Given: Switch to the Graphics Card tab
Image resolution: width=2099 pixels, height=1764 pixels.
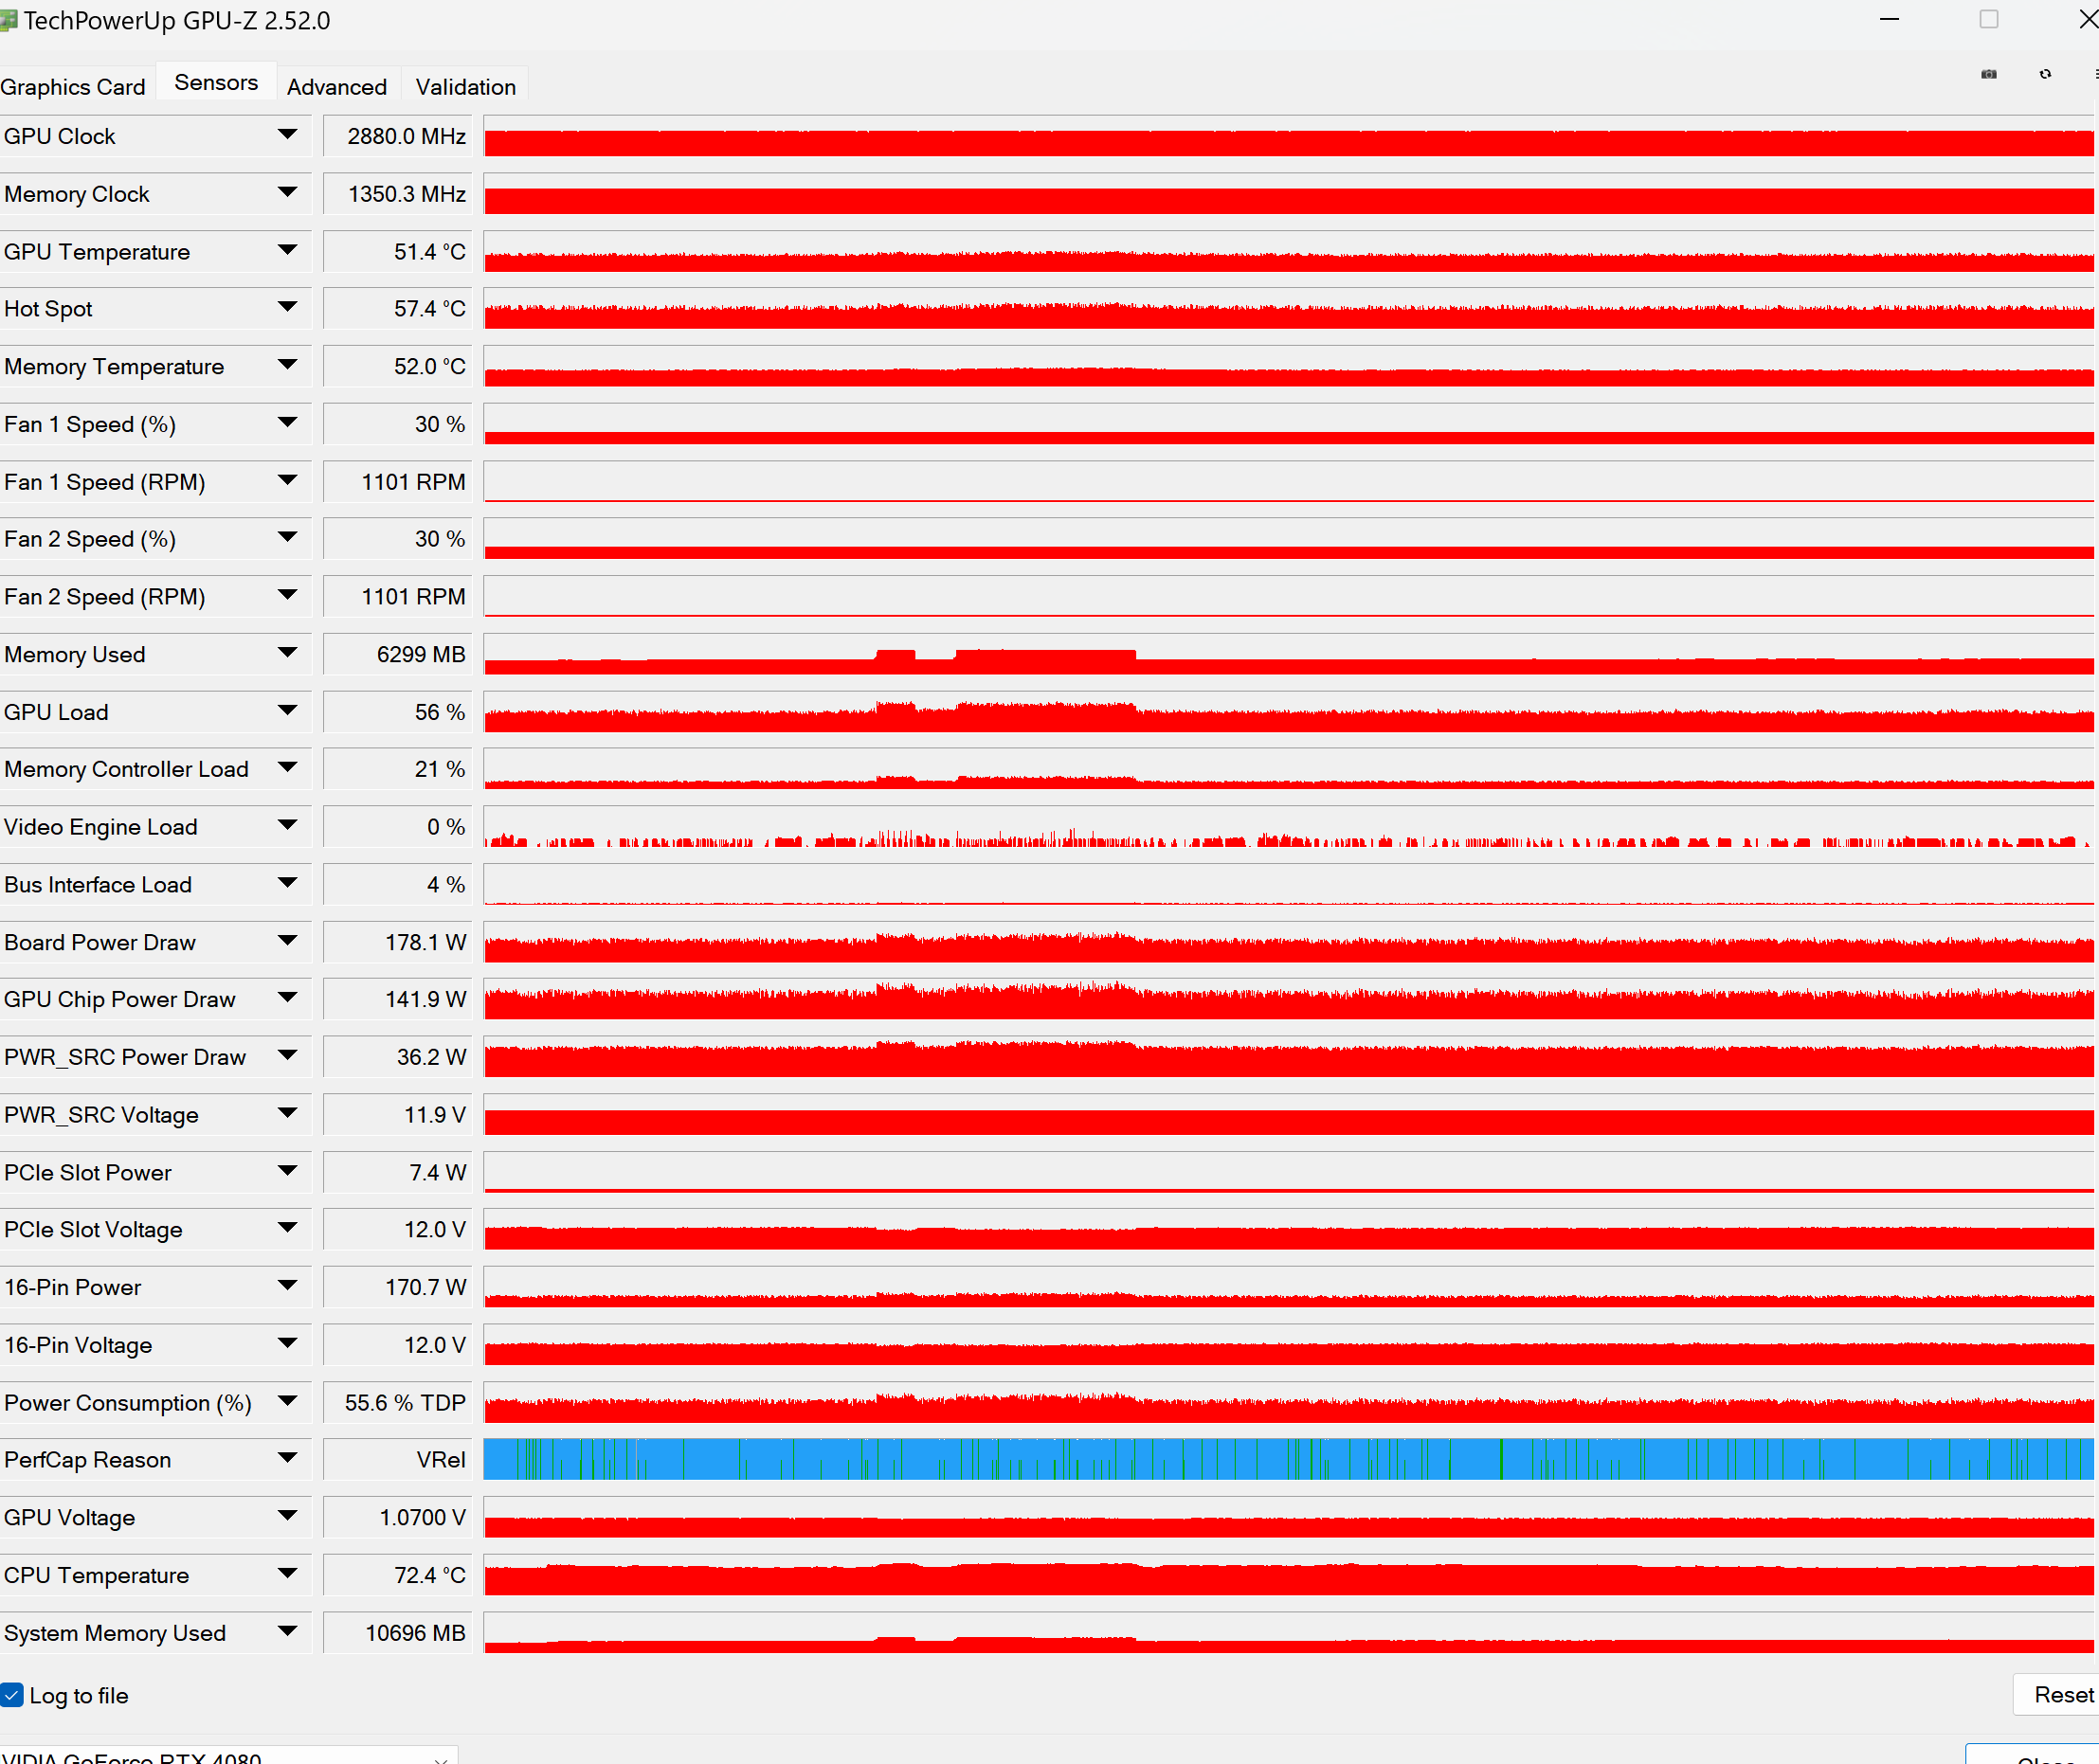Looking at the screenshot, I should 73,87.
